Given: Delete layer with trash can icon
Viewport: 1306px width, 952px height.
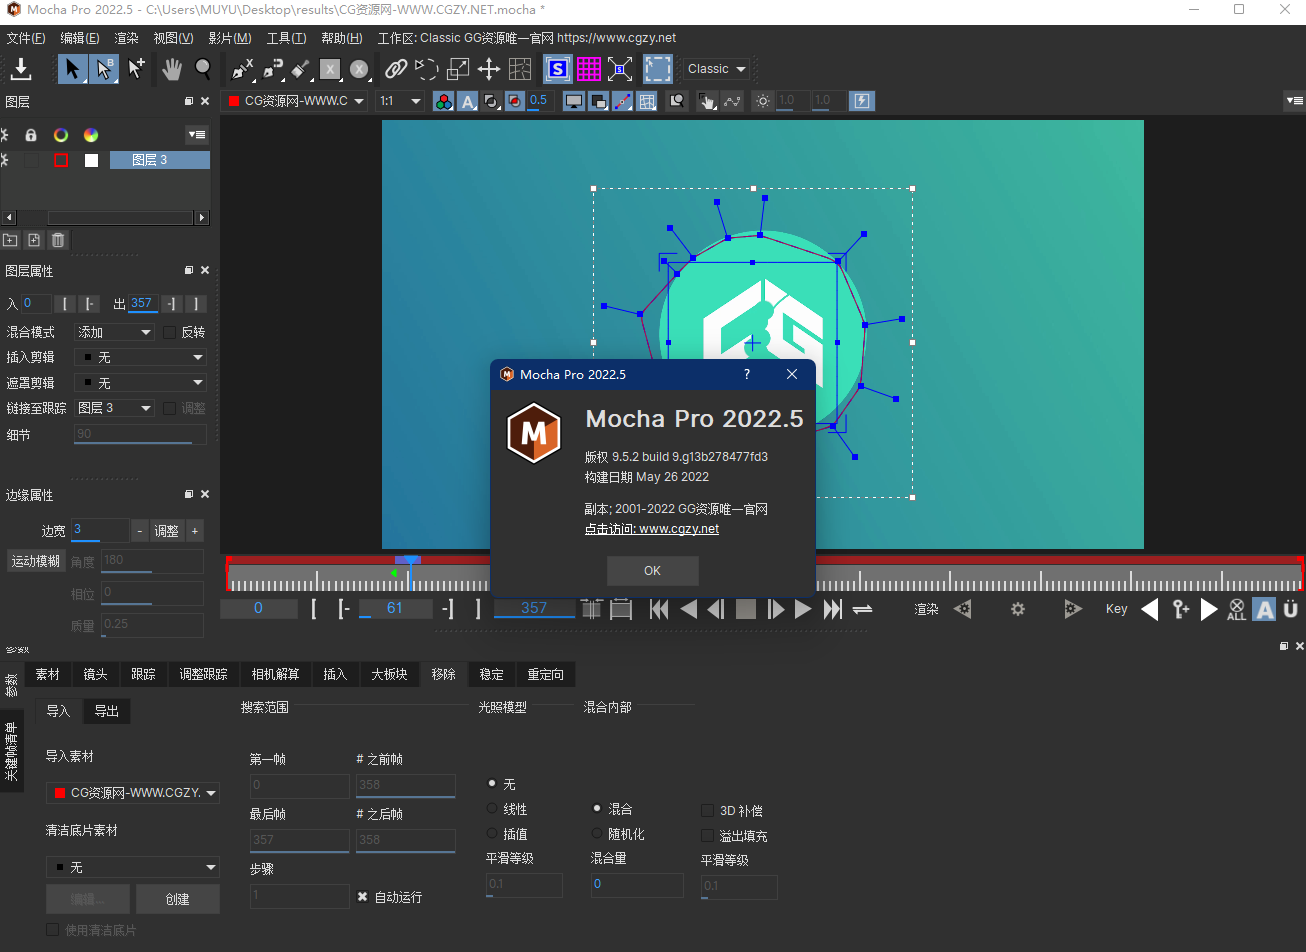Looking at the screenshot, I should (x=58, y=240).
